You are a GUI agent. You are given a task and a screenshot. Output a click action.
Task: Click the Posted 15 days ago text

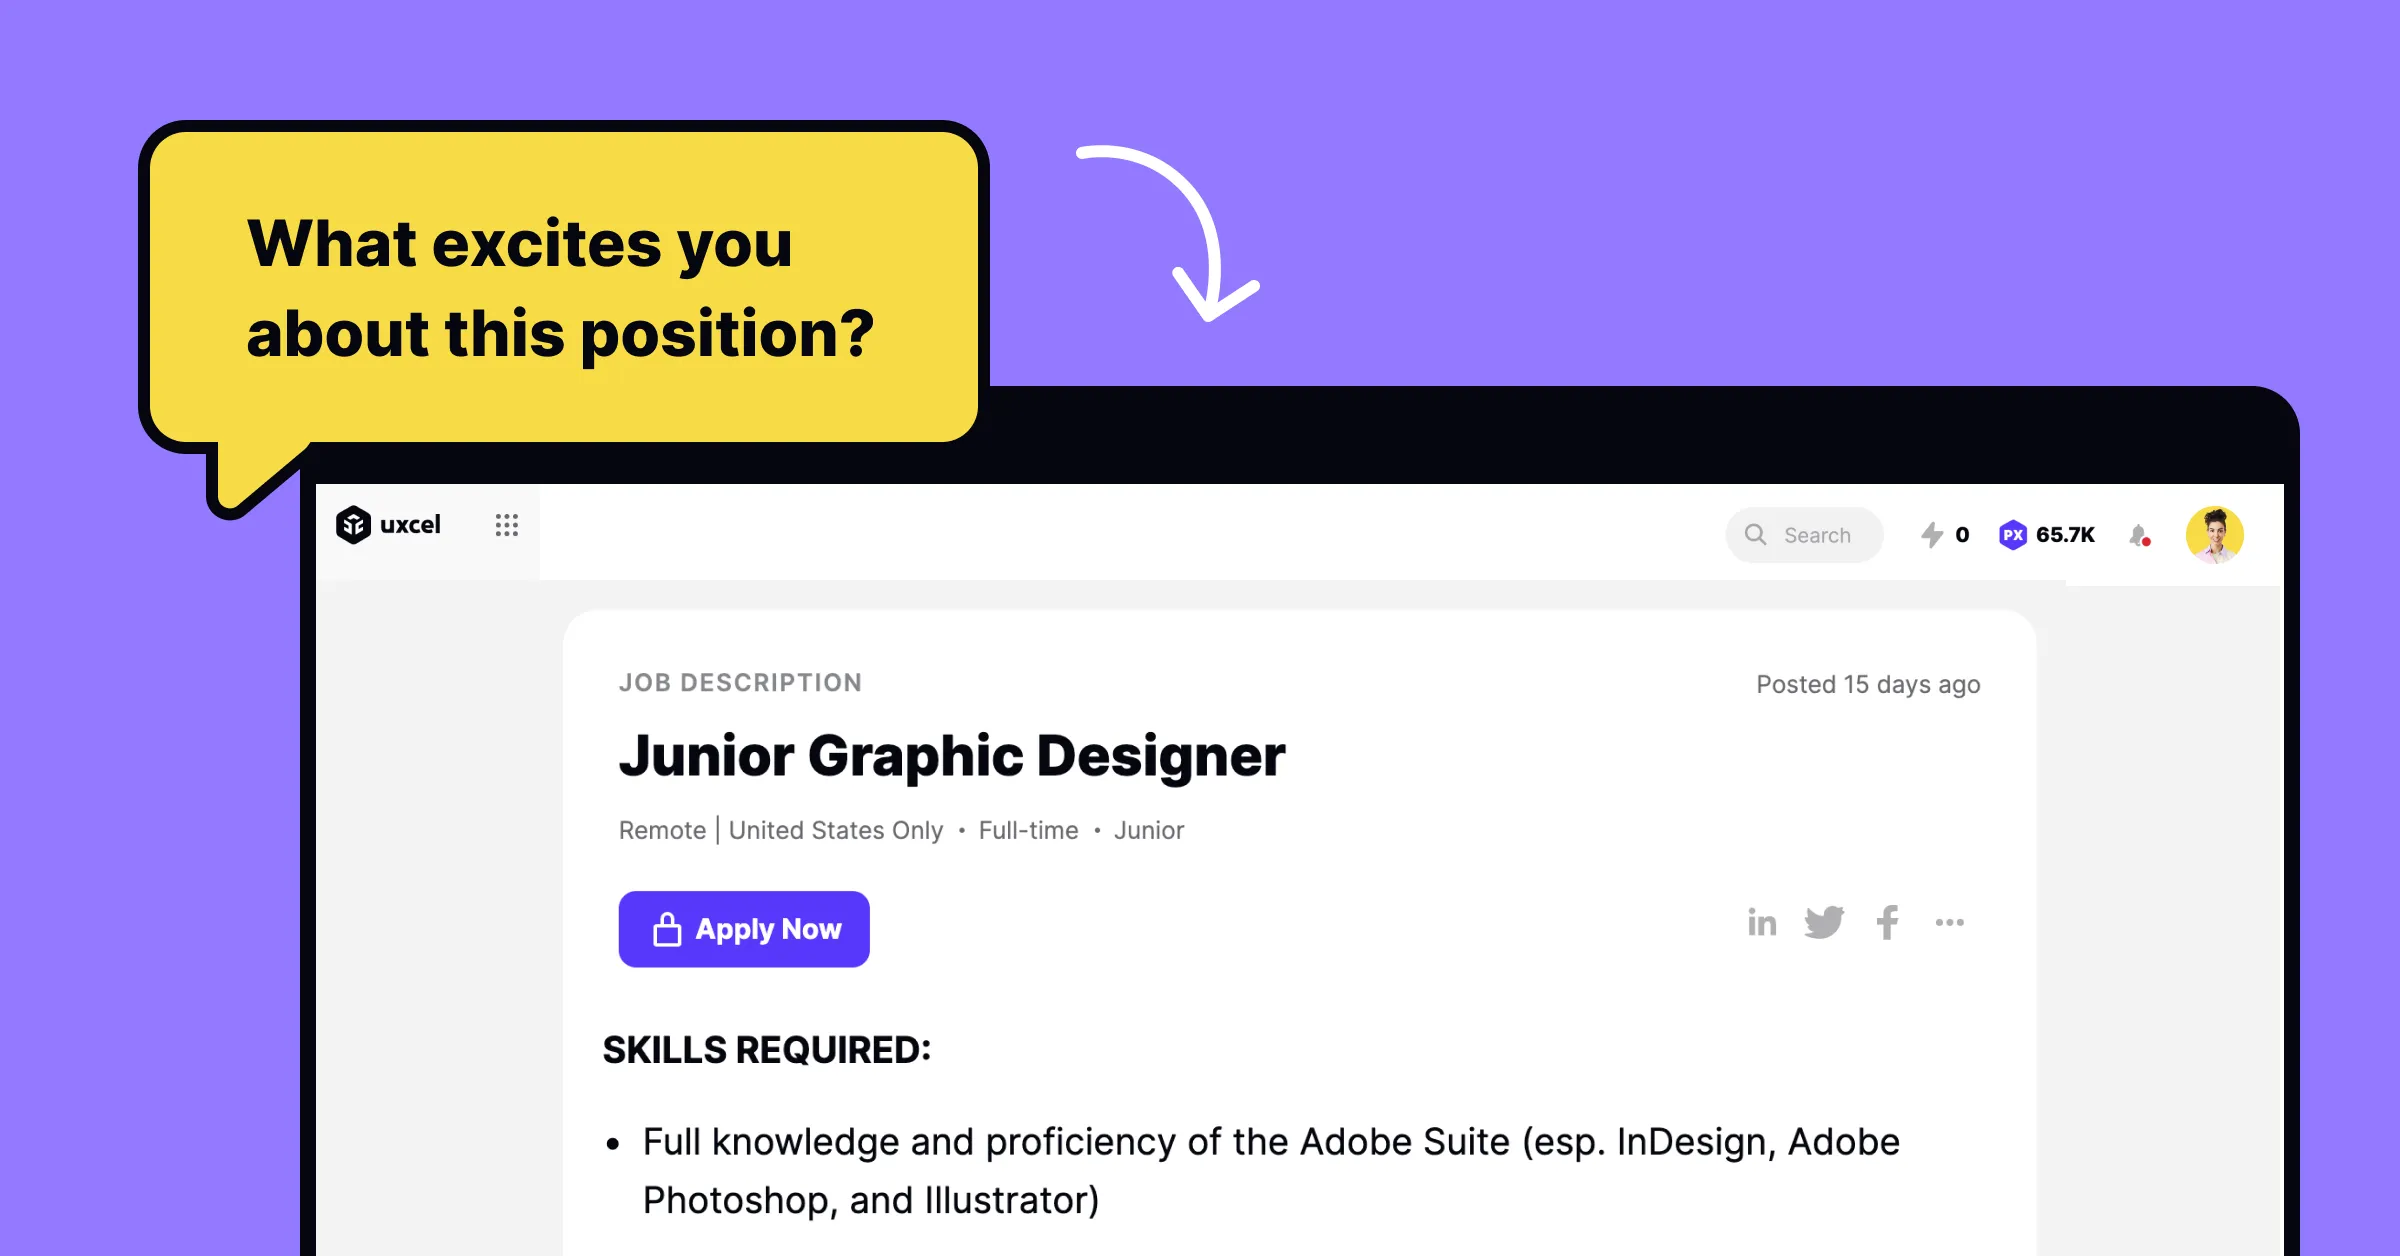[x=1868, y=685]
